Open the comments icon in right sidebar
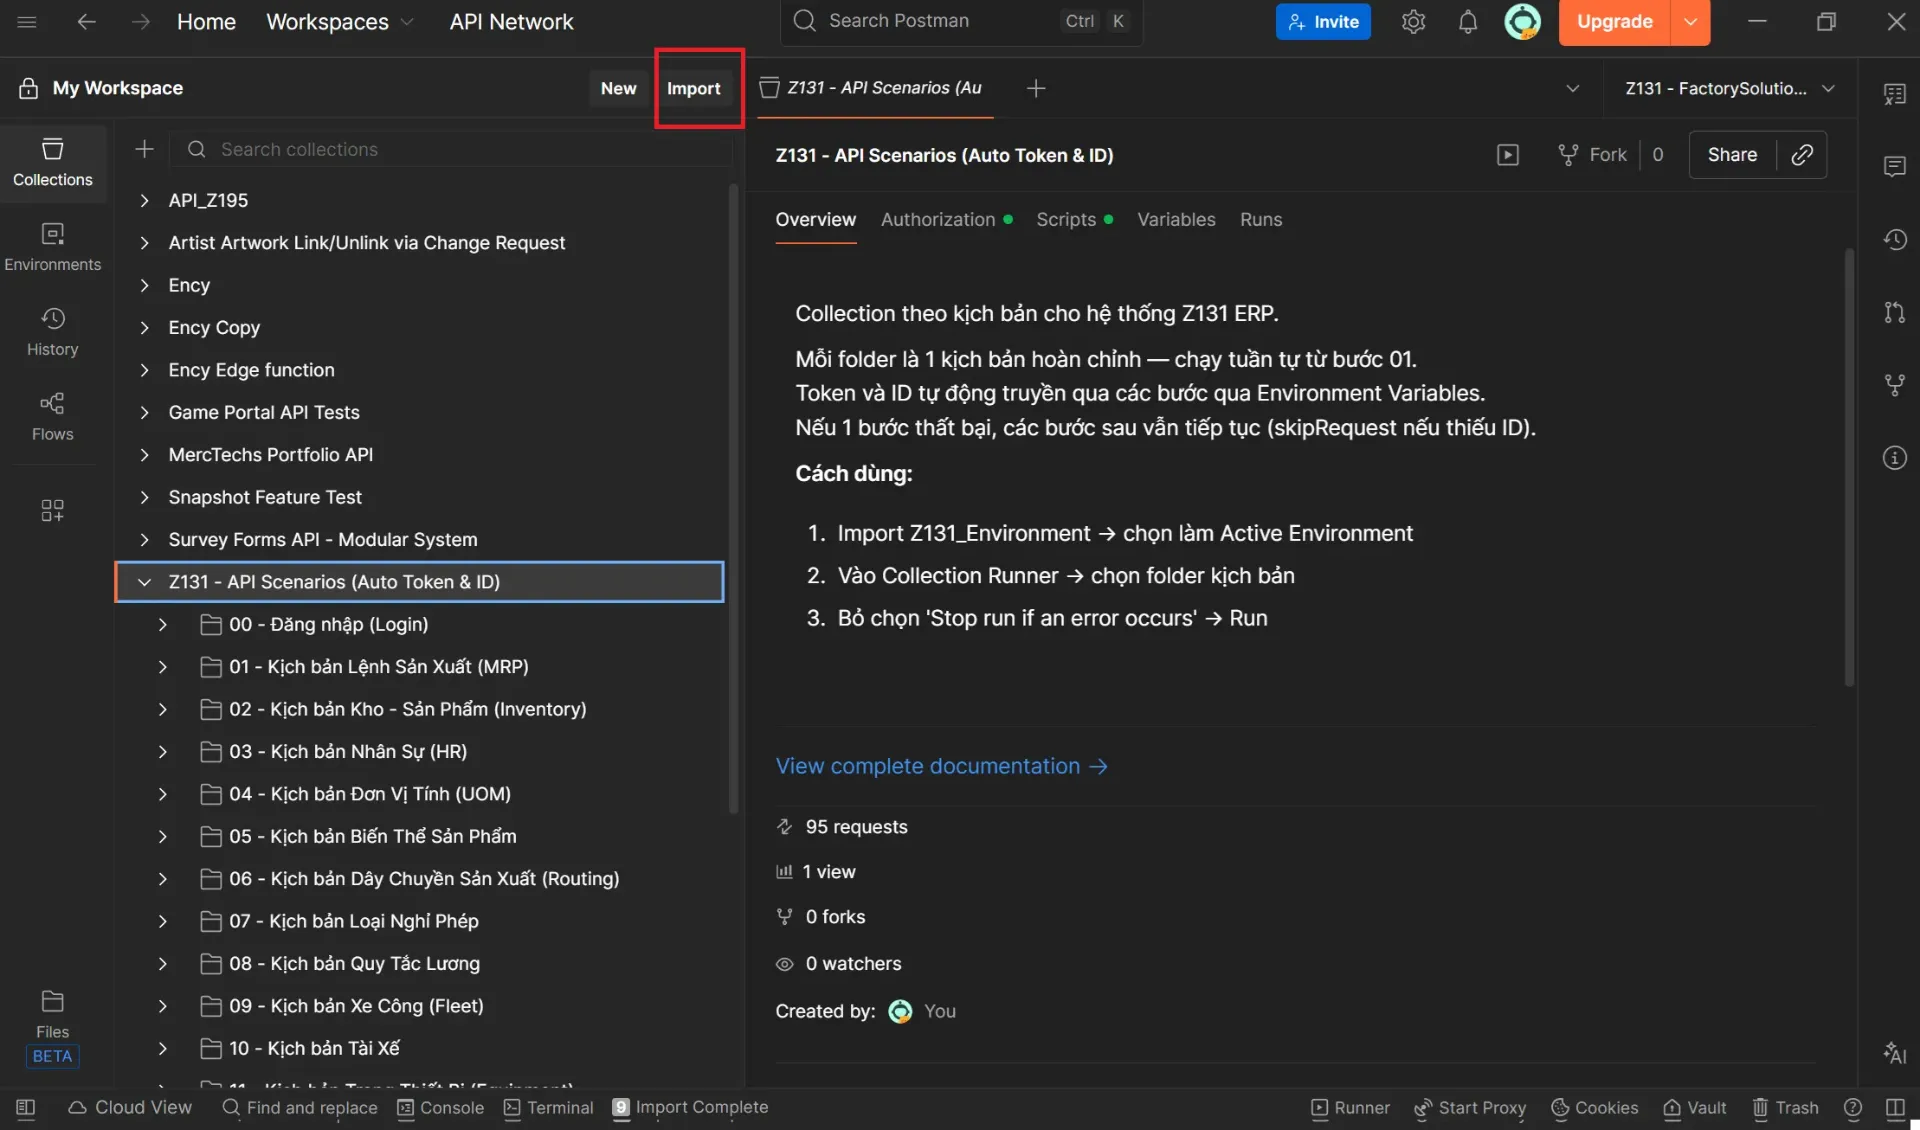 pos(1894,166)
